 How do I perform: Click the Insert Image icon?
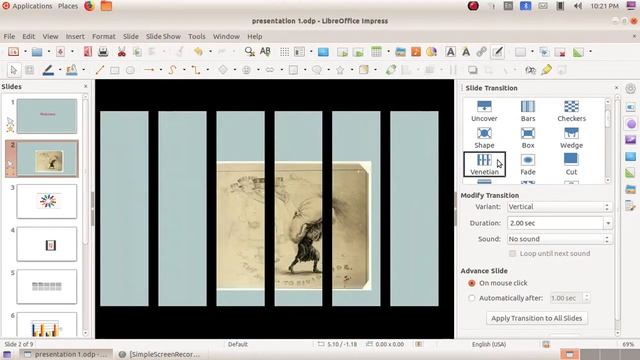click(x=400, y=52)
